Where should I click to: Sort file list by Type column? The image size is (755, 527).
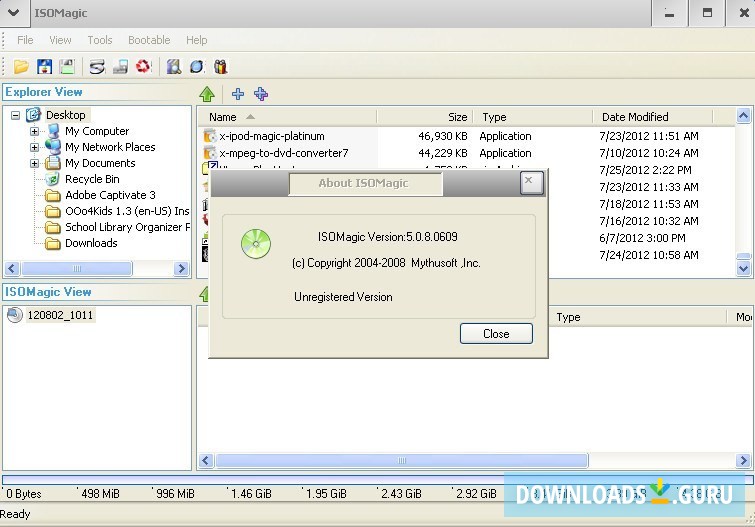pos(533,117)
